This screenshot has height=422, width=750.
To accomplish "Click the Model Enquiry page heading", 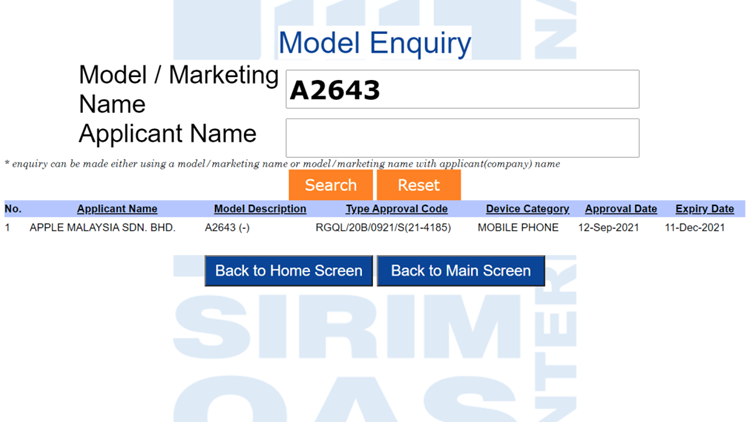I will click(375, 43).
